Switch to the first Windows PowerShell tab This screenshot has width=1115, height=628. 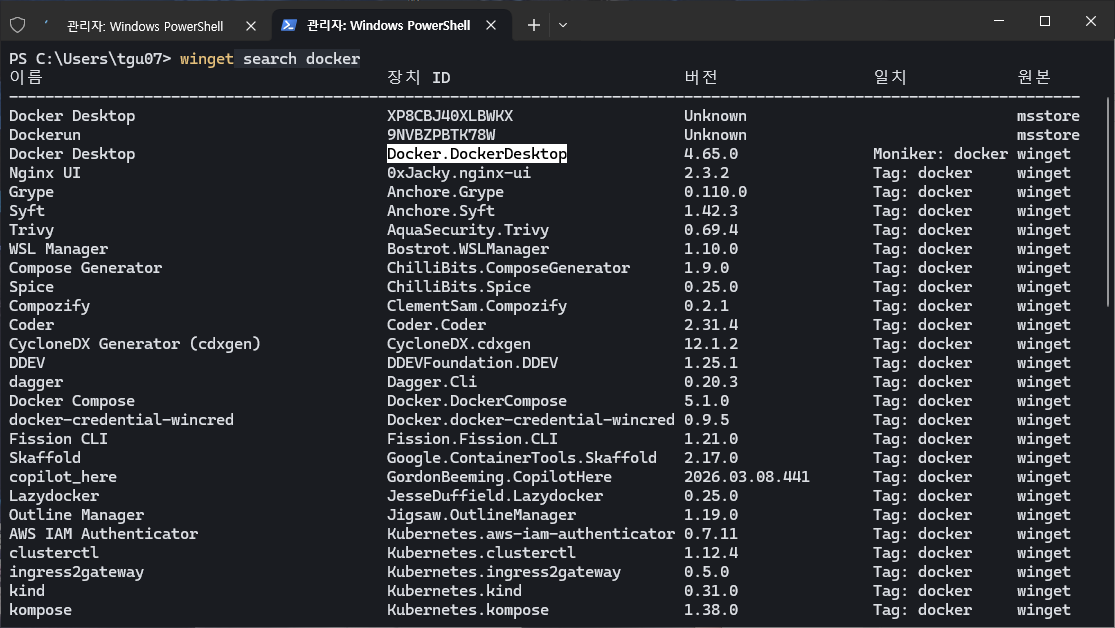click(x=145, y=26)
